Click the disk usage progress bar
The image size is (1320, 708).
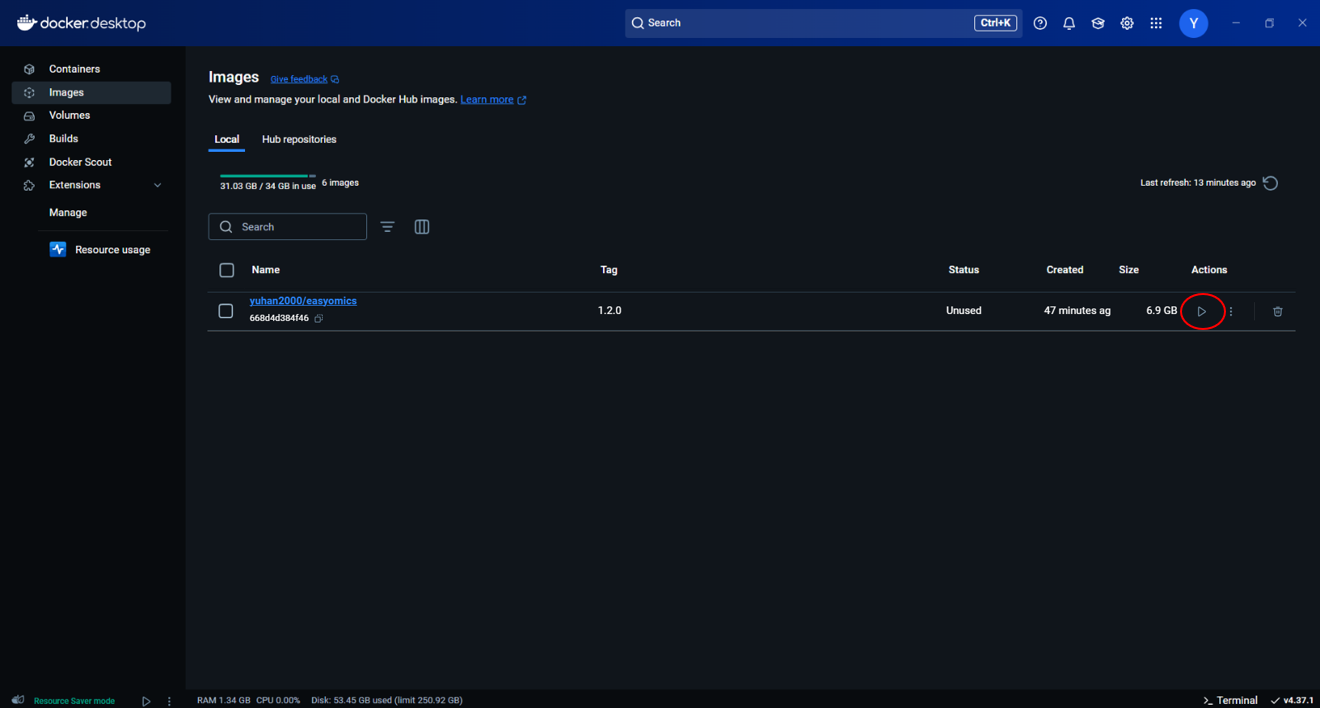pos(268,176)
